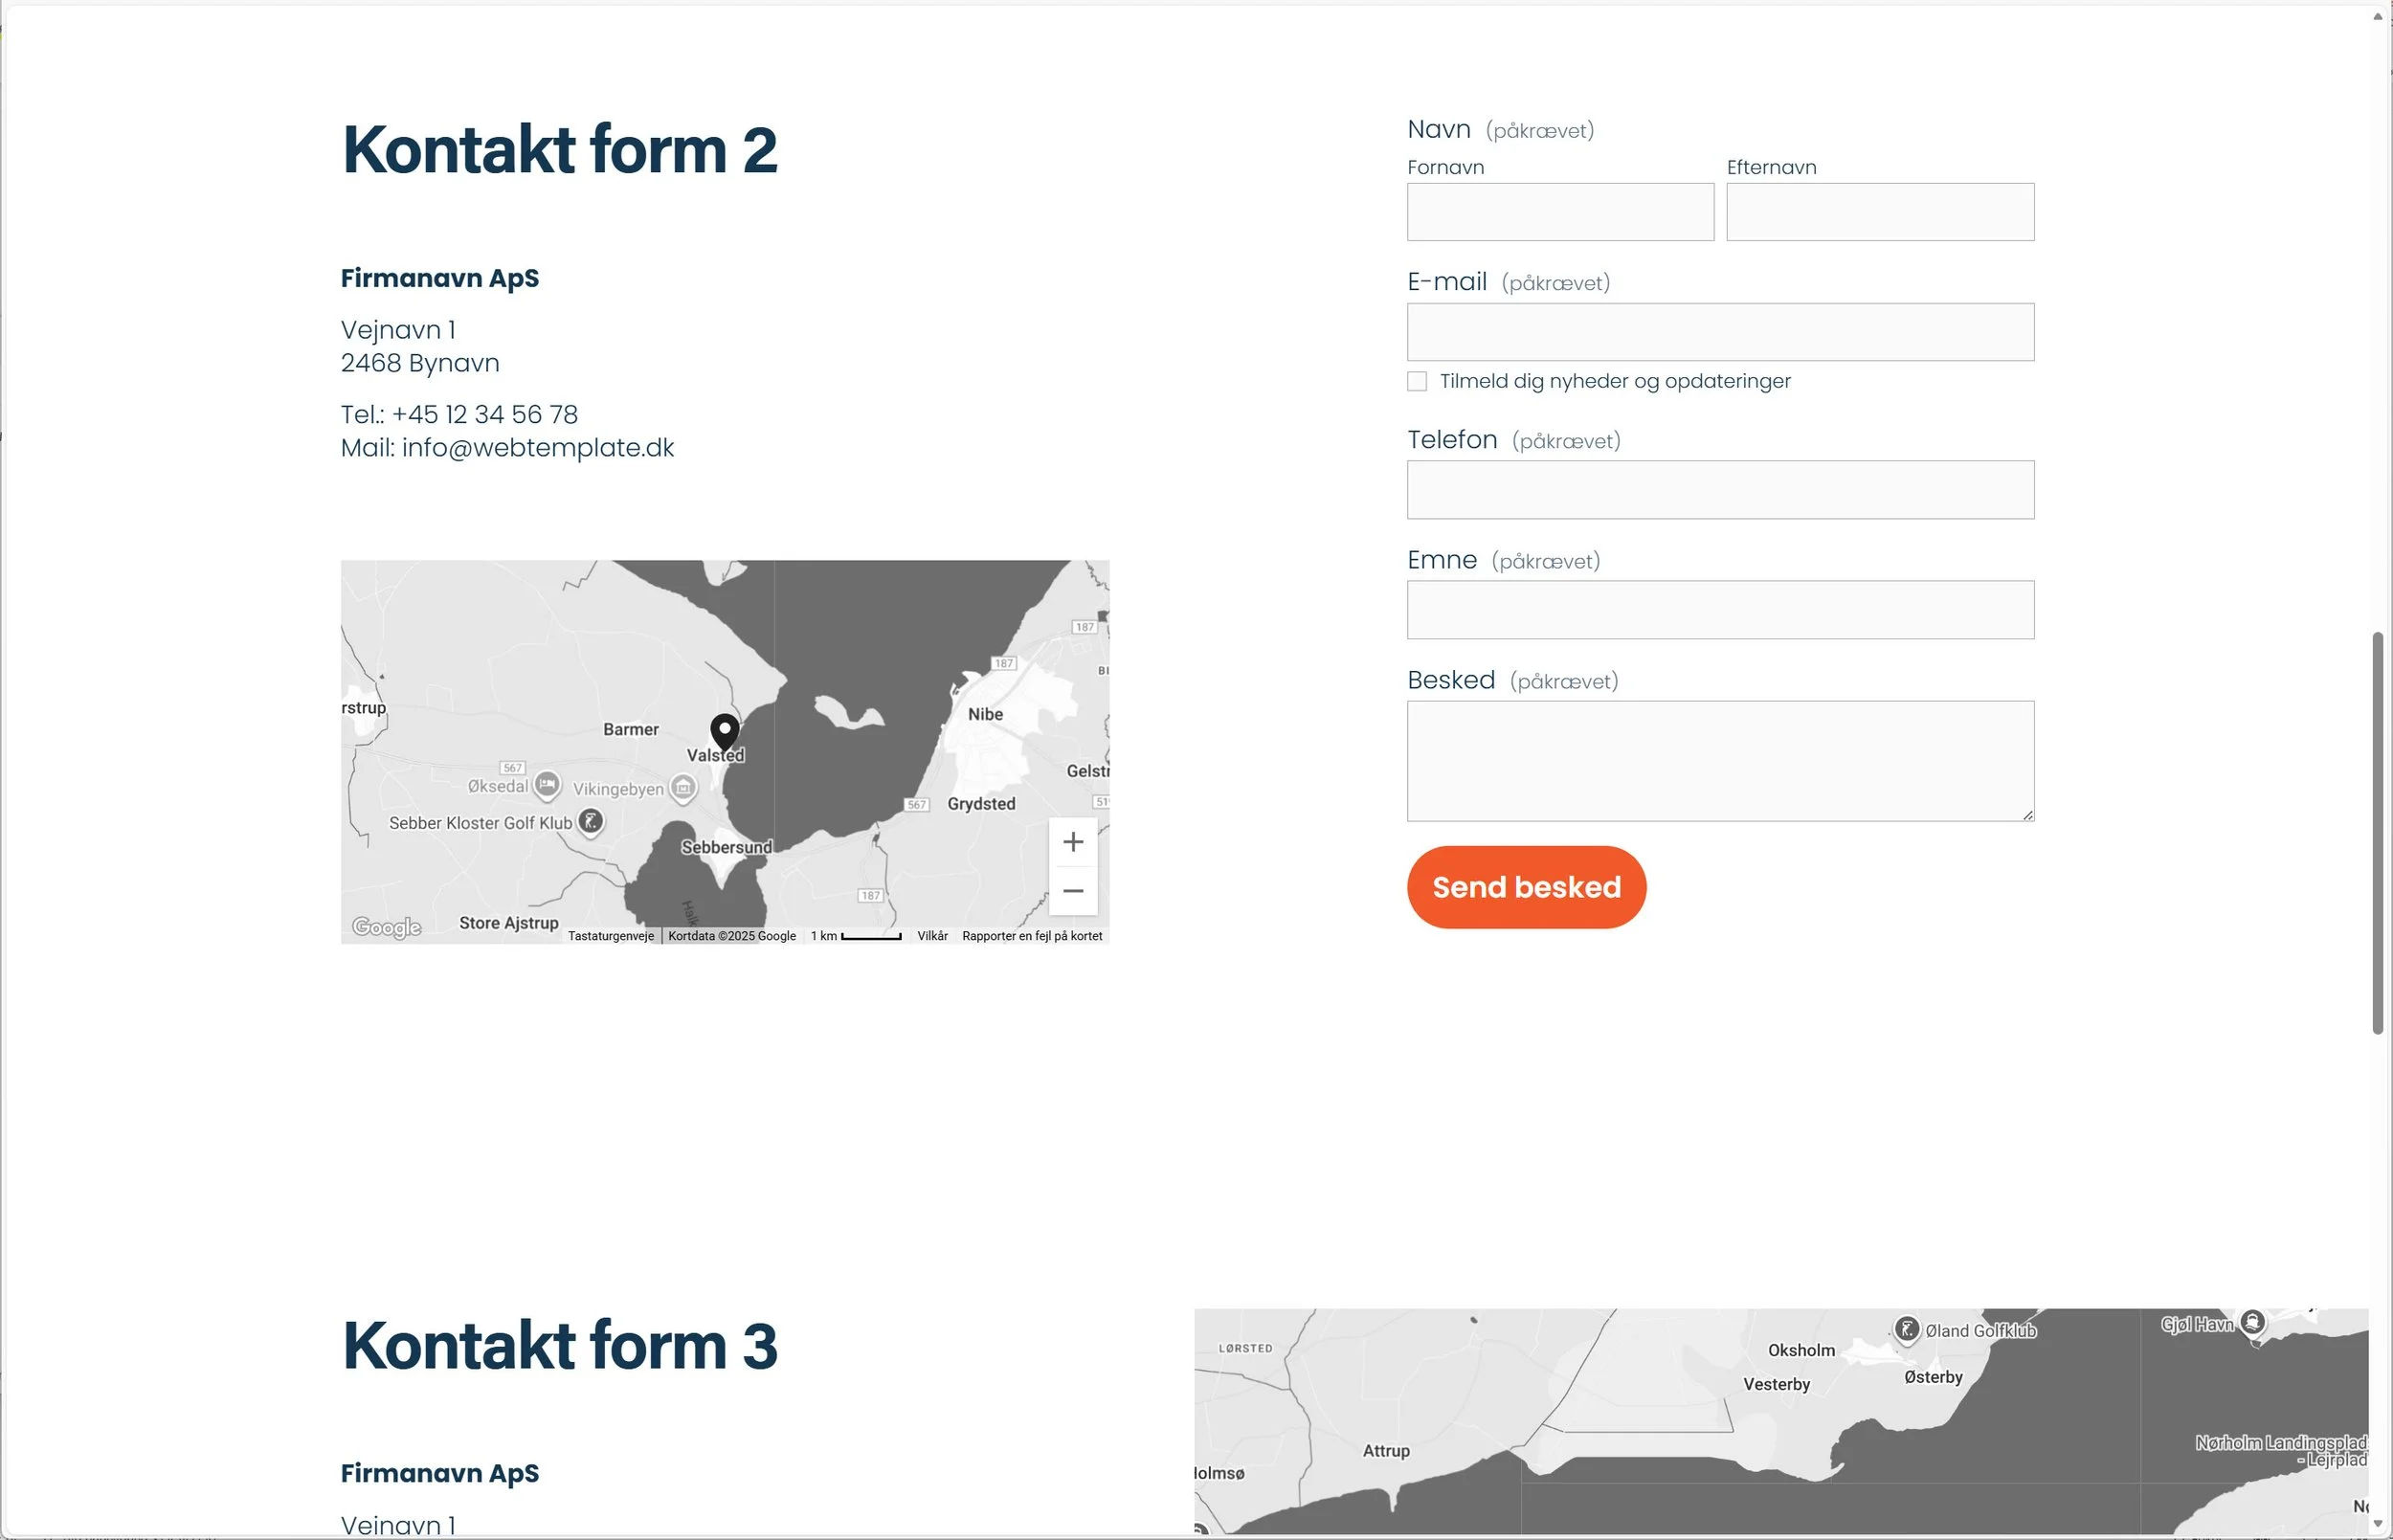Screen dimensions: 2393x1540
Task: Click the Google logo on the map
Action: 385,926
